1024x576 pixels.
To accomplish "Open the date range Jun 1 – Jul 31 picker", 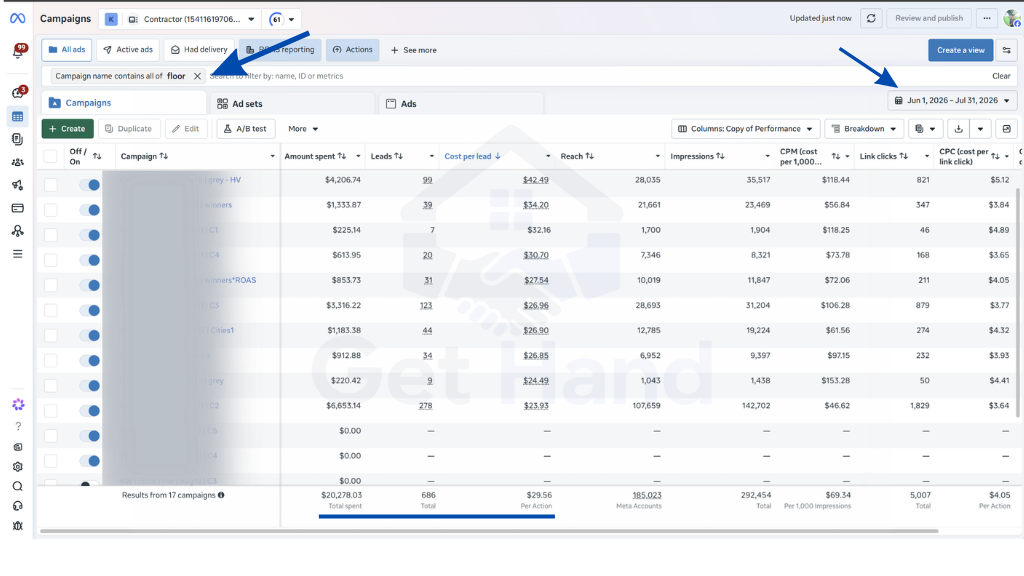I will click(x=952, y=101).
